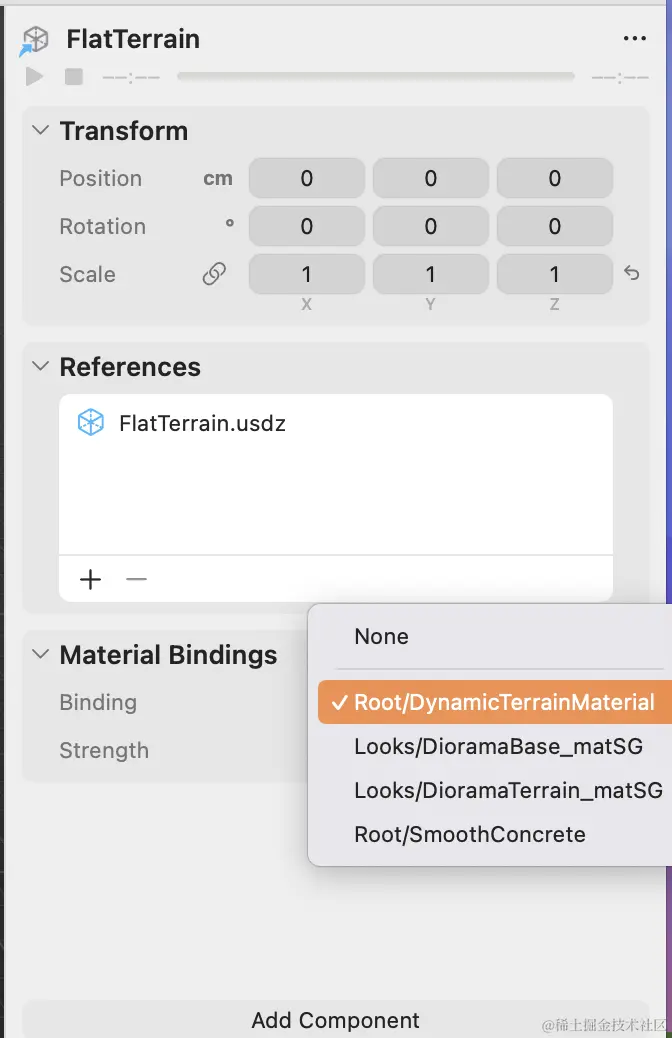Screen dimensions: 672x1038
Task: Click the minus icon to remove reference
Action: [137, 579]
